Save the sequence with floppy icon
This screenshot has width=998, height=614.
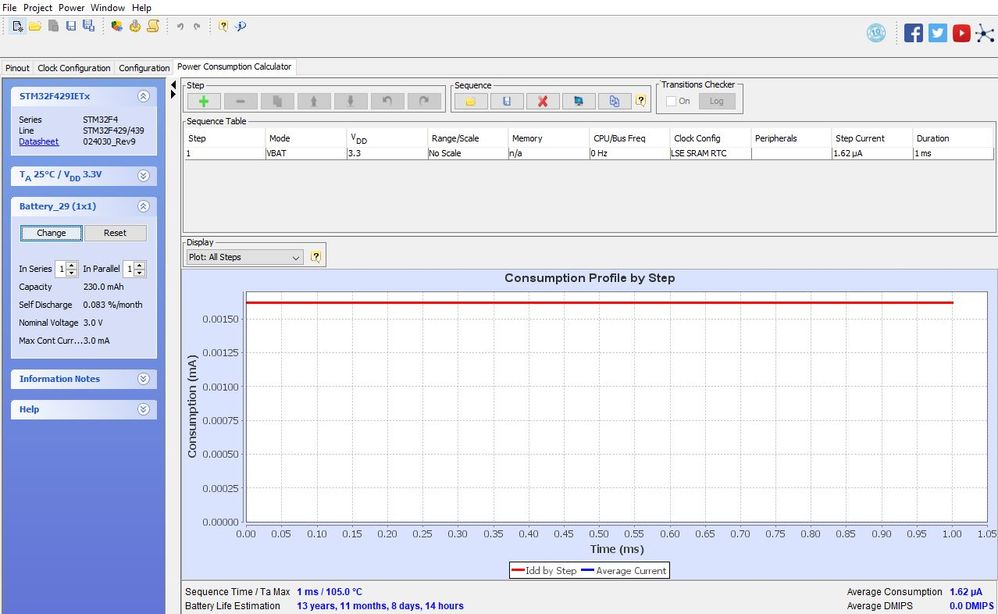click(x=507, y=101)
